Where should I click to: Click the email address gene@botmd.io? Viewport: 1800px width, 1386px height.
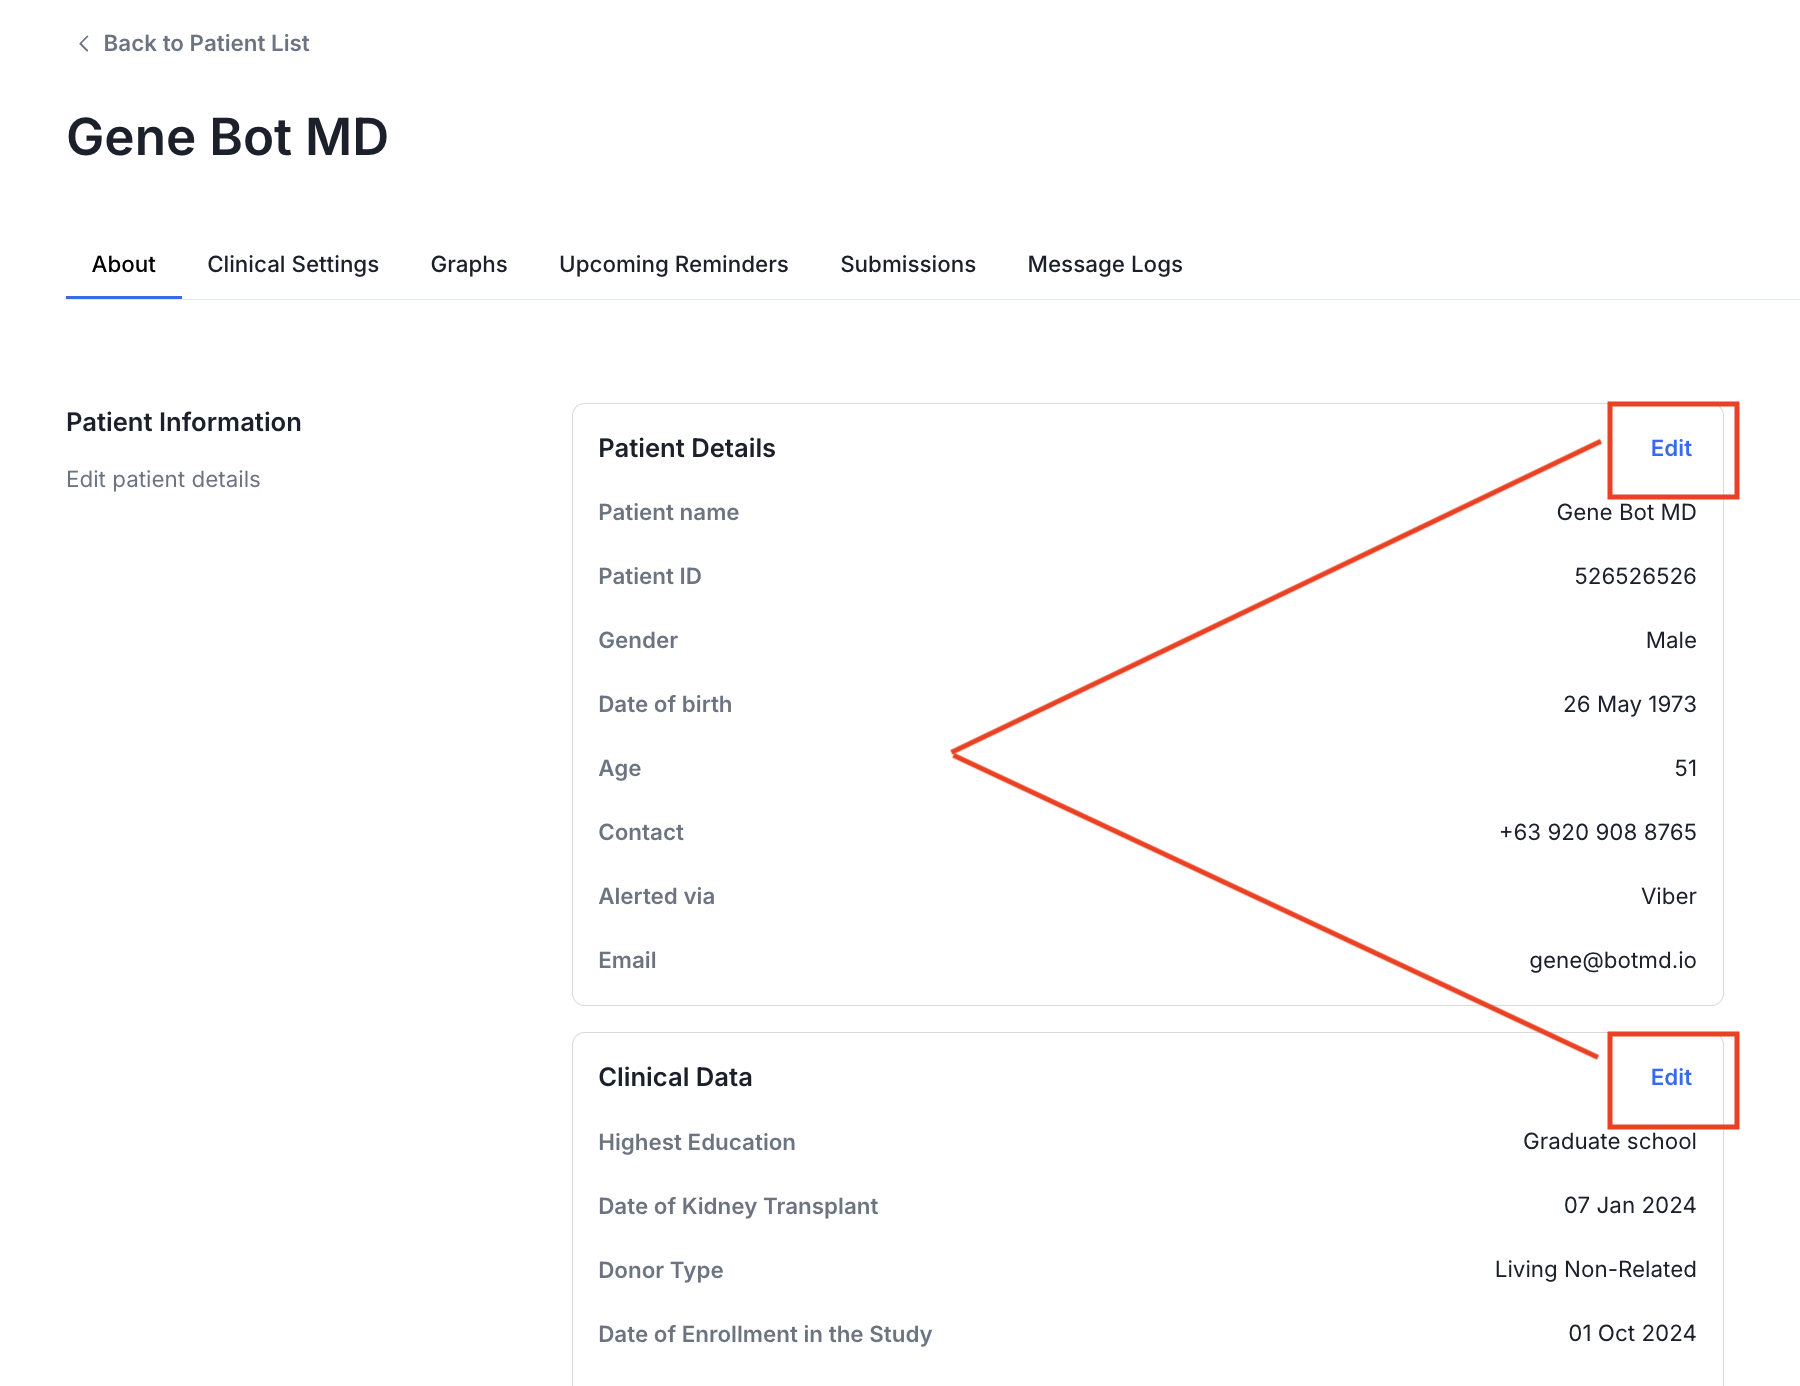pos(1612,960)
